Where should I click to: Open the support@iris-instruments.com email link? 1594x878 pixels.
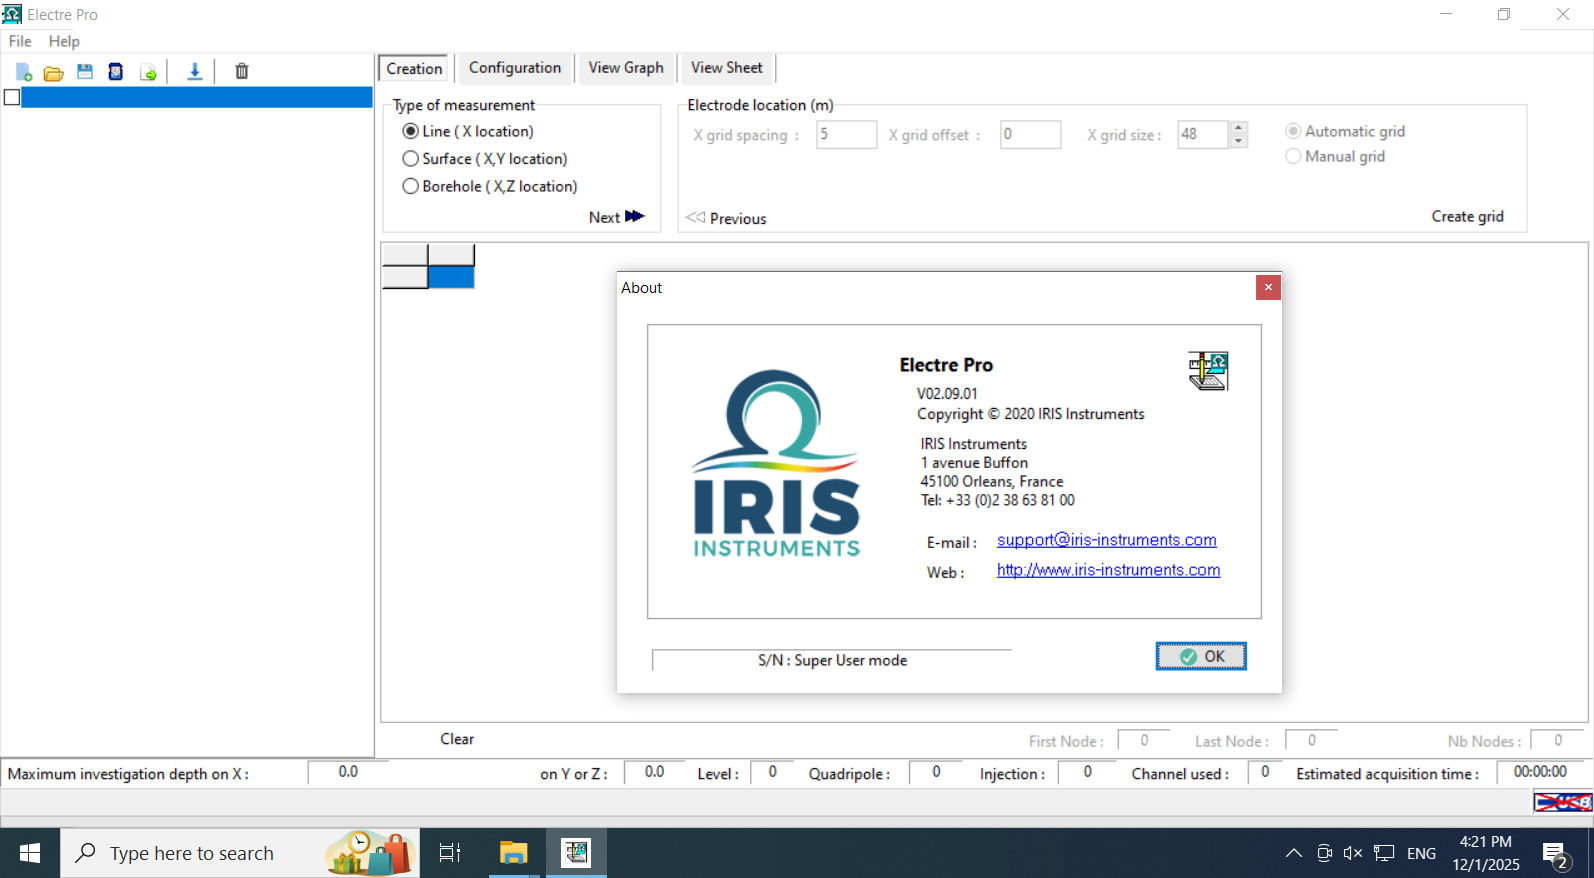[x=1107, y=540]
